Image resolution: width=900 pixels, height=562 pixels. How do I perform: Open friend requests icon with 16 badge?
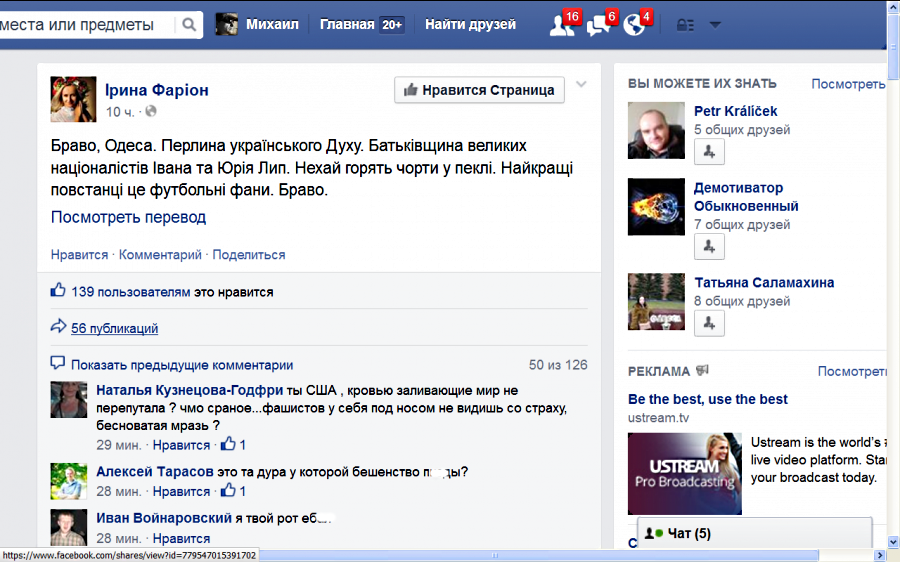(x=562, y=25)
